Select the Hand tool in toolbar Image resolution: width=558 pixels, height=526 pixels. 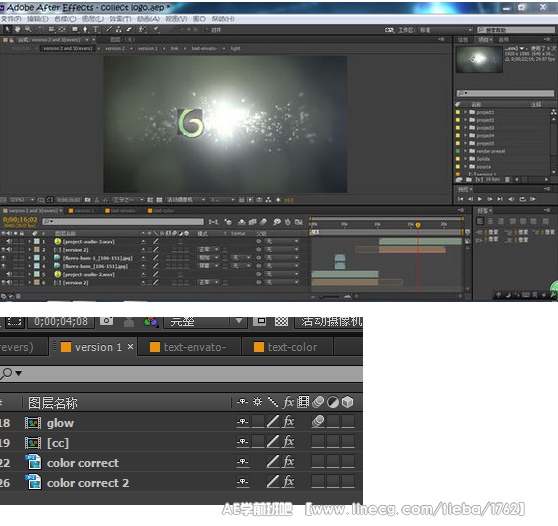click(x=17, y=29)
